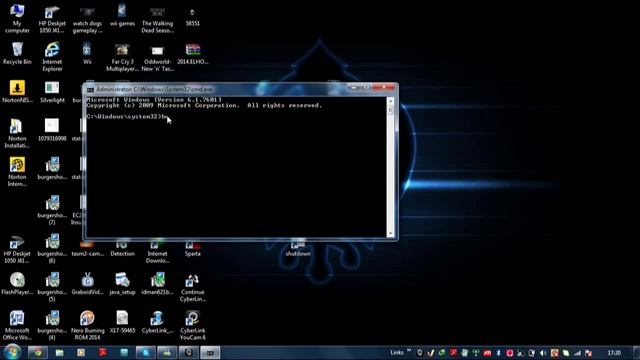
Task: Minimize the cmd.exe window
Action: click(353, 87)
